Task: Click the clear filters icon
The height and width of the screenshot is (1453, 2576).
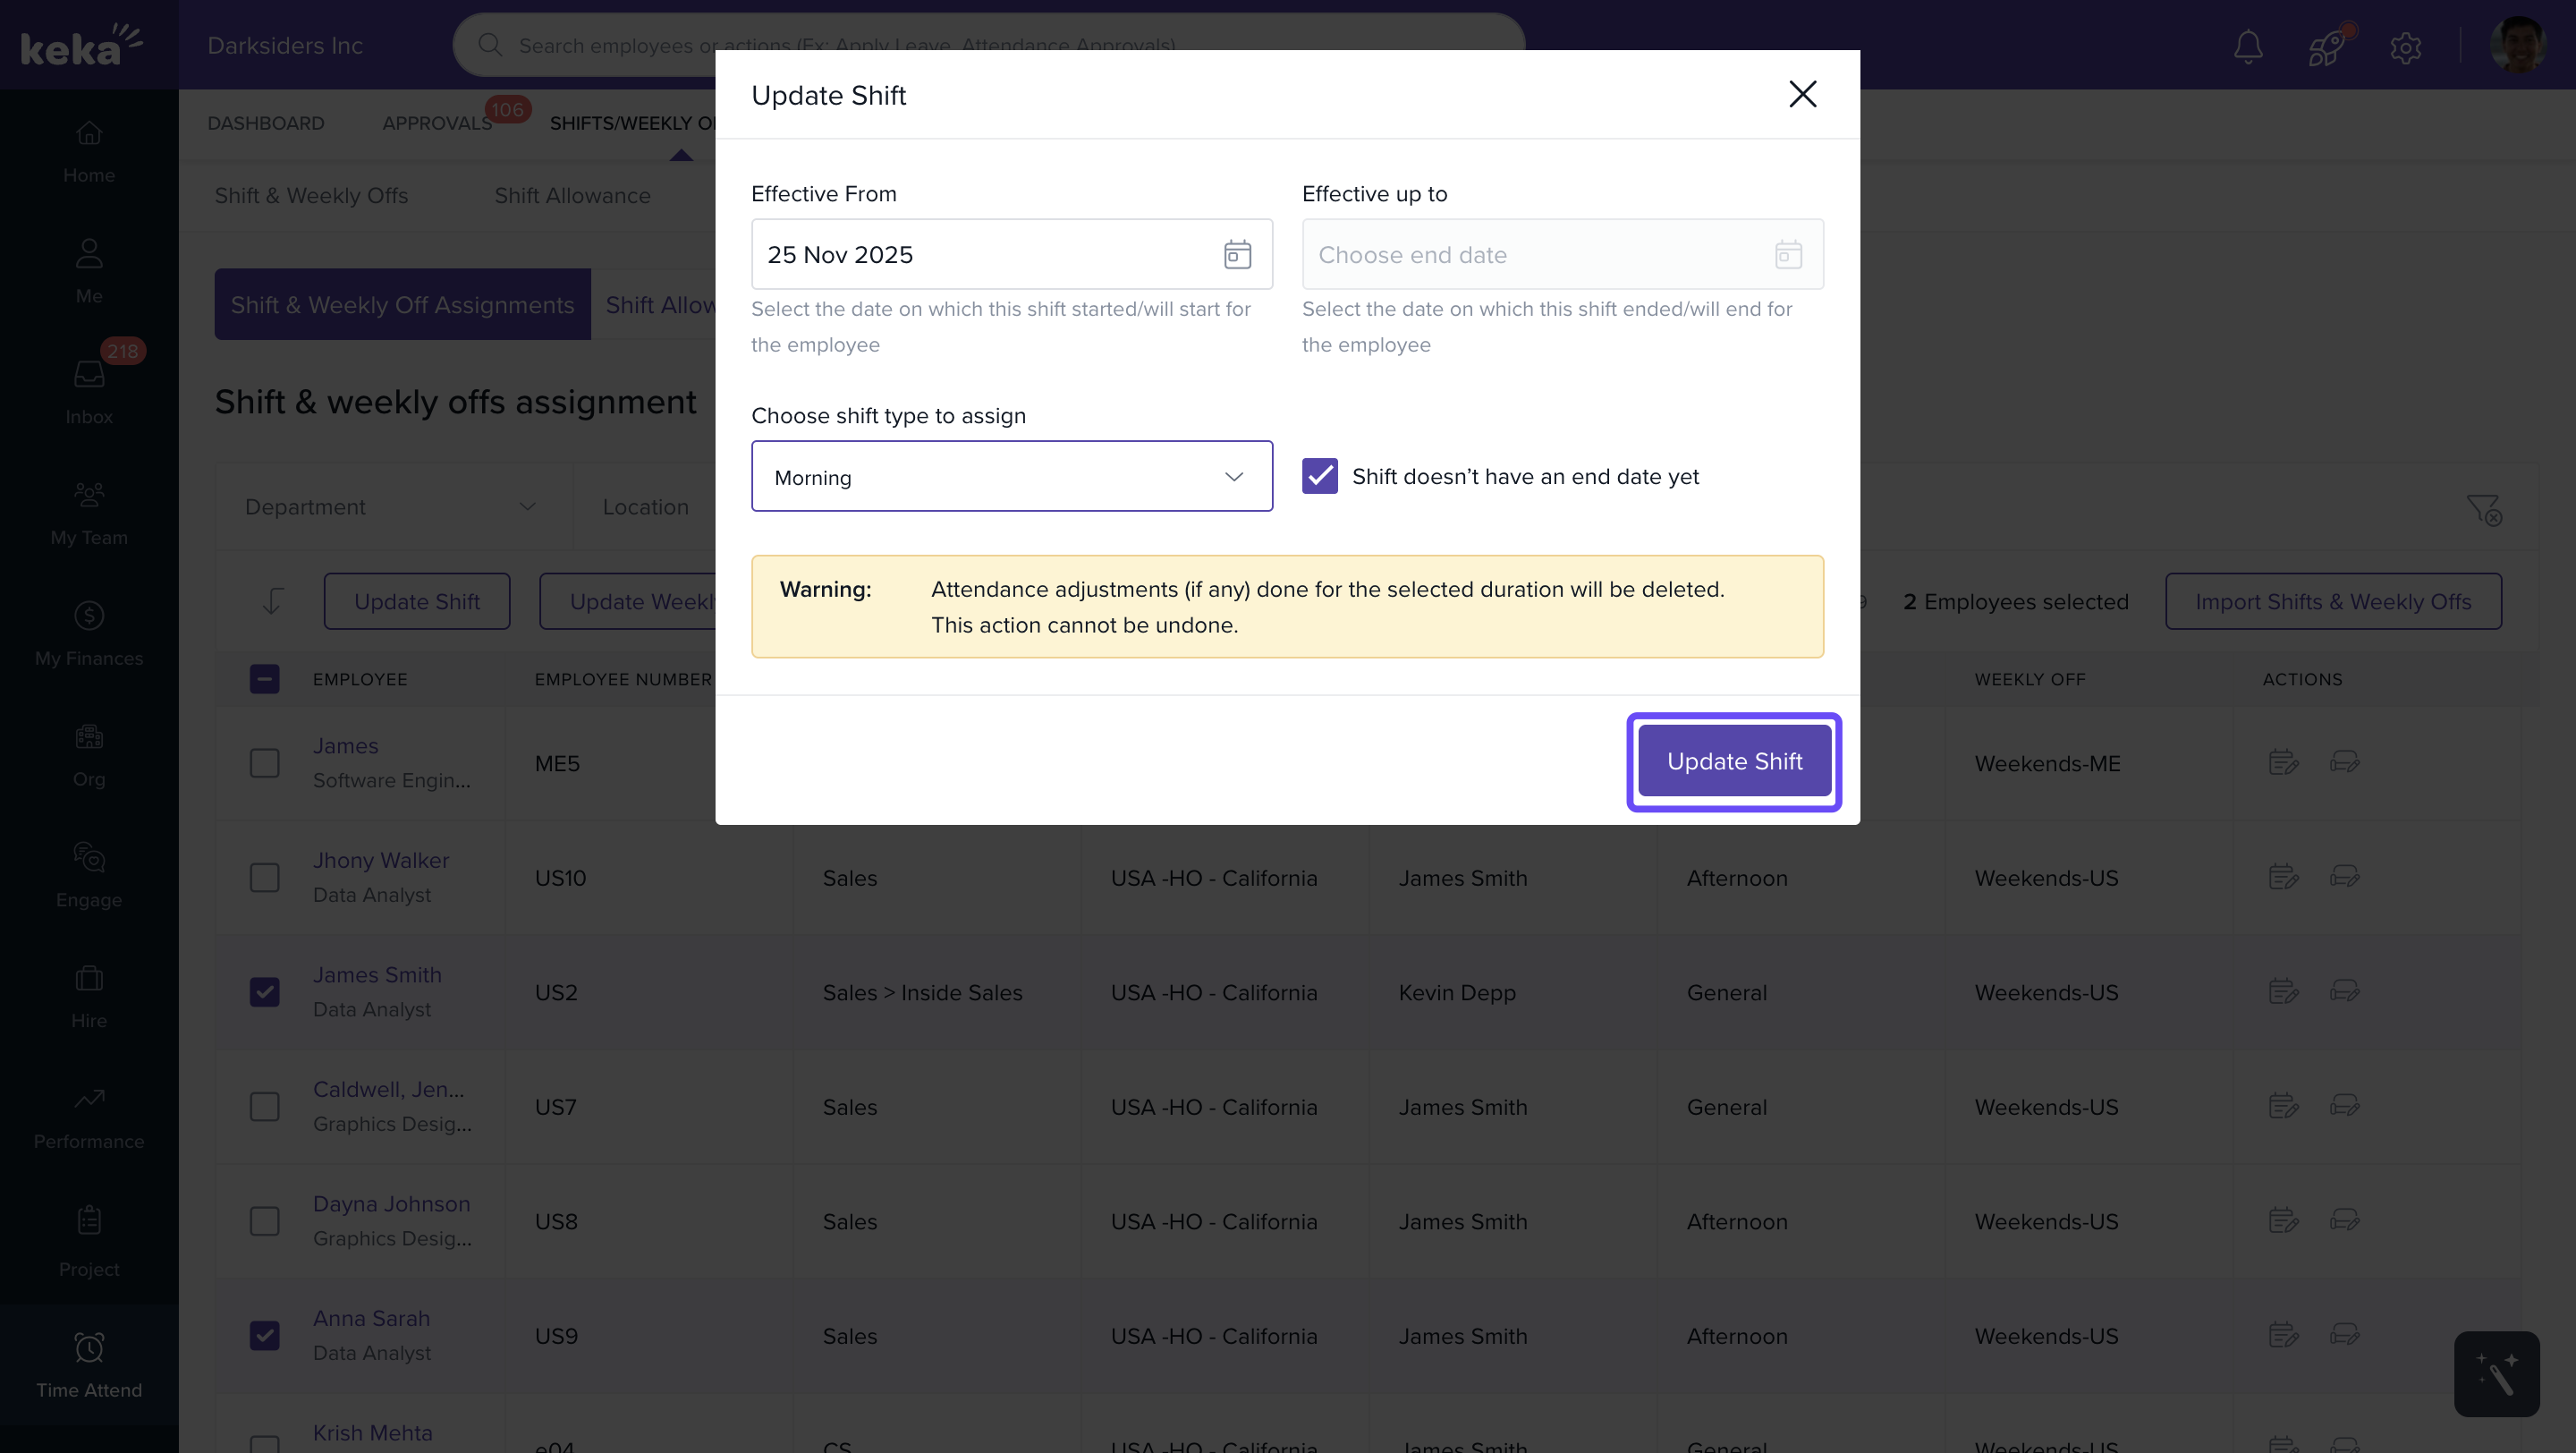Action: [x=2483, y=509]
